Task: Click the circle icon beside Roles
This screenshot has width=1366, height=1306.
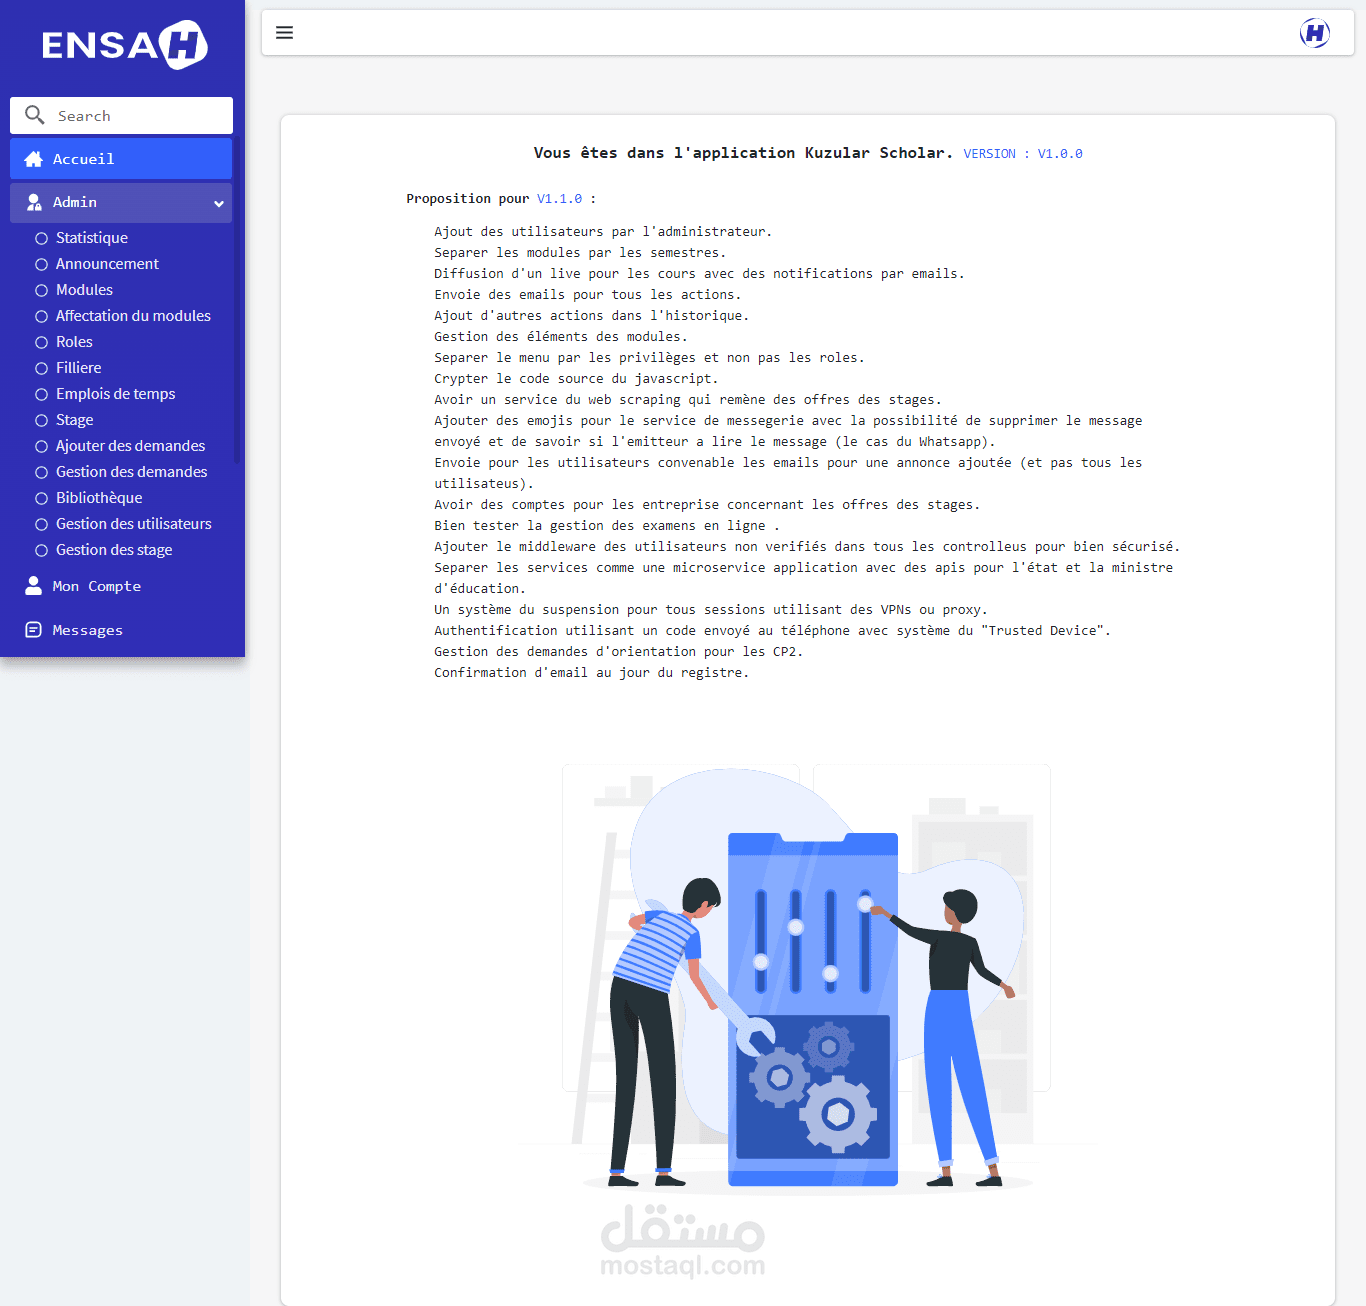Action: click(x=41, y=342)
